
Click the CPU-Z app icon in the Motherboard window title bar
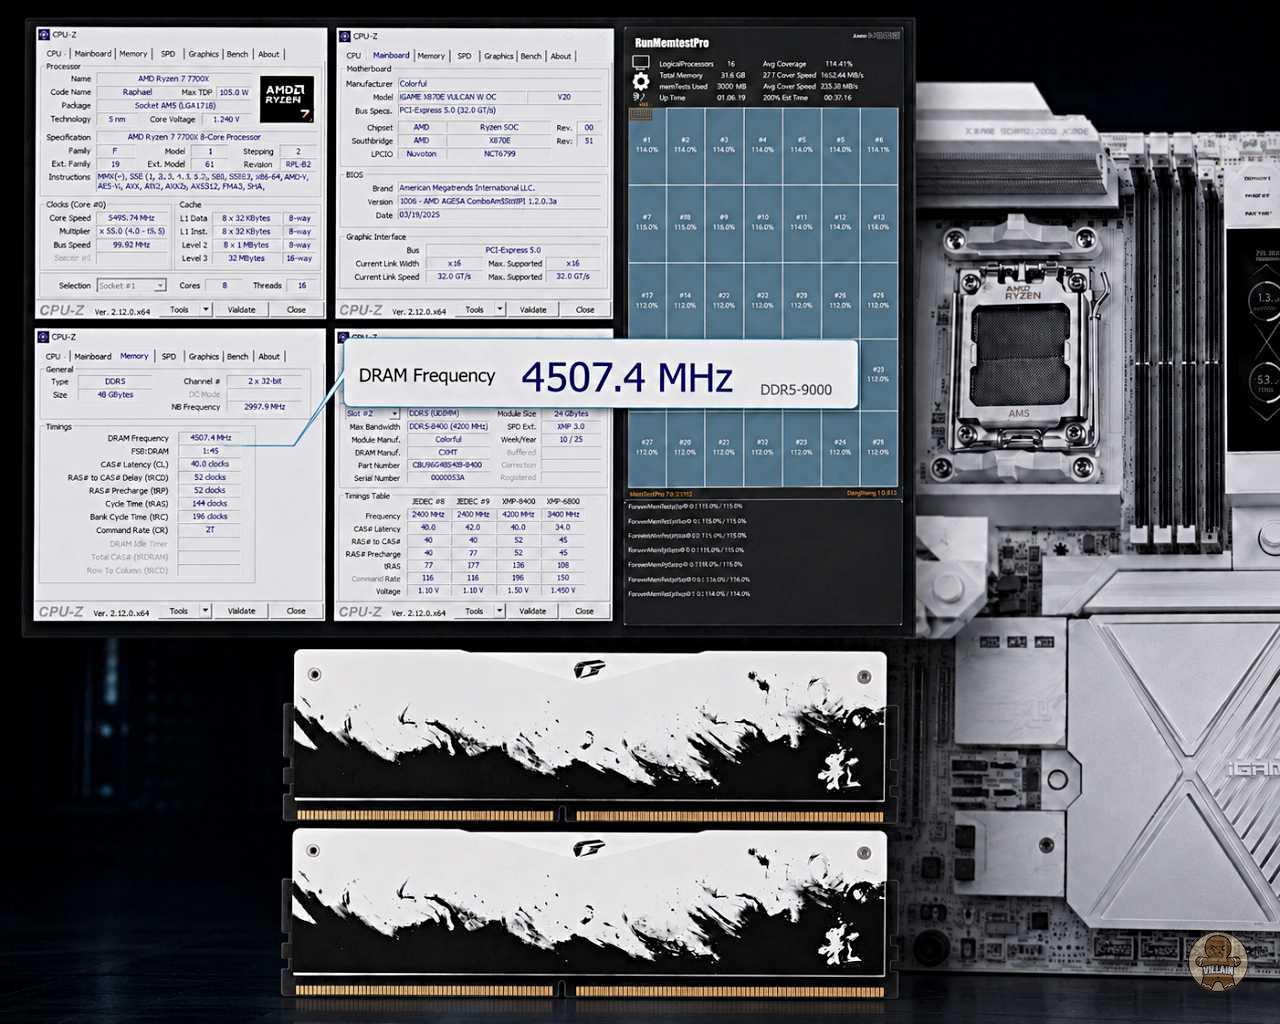pyautogui.click(x=344, y=36)
